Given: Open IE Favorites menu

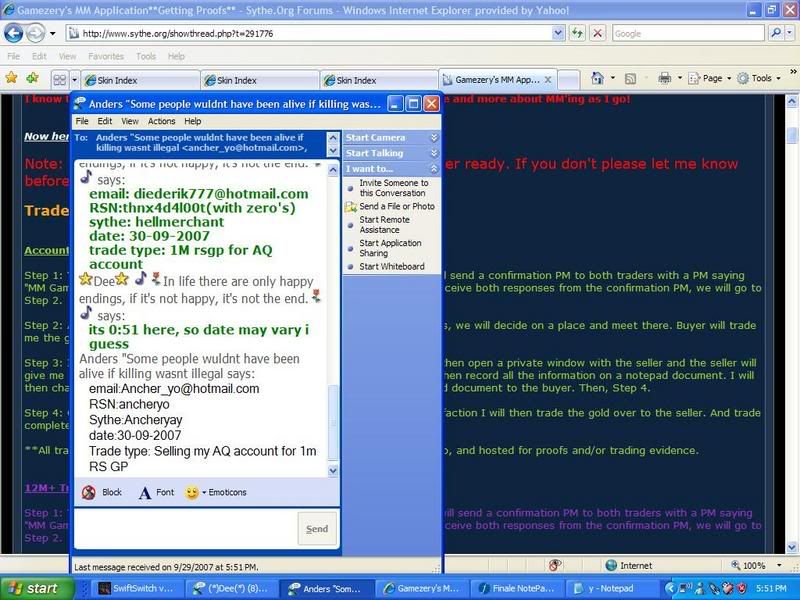Looking at the screenshot, I should pos(106,56).
